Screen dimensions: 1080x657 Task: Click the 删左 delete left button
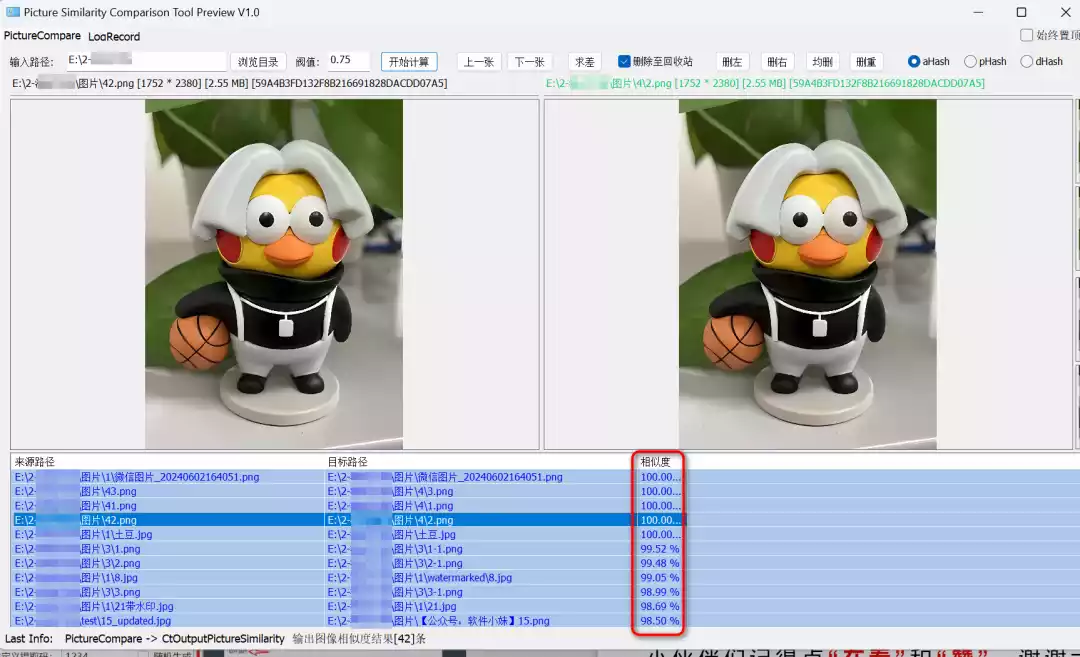tap(733, 62)
